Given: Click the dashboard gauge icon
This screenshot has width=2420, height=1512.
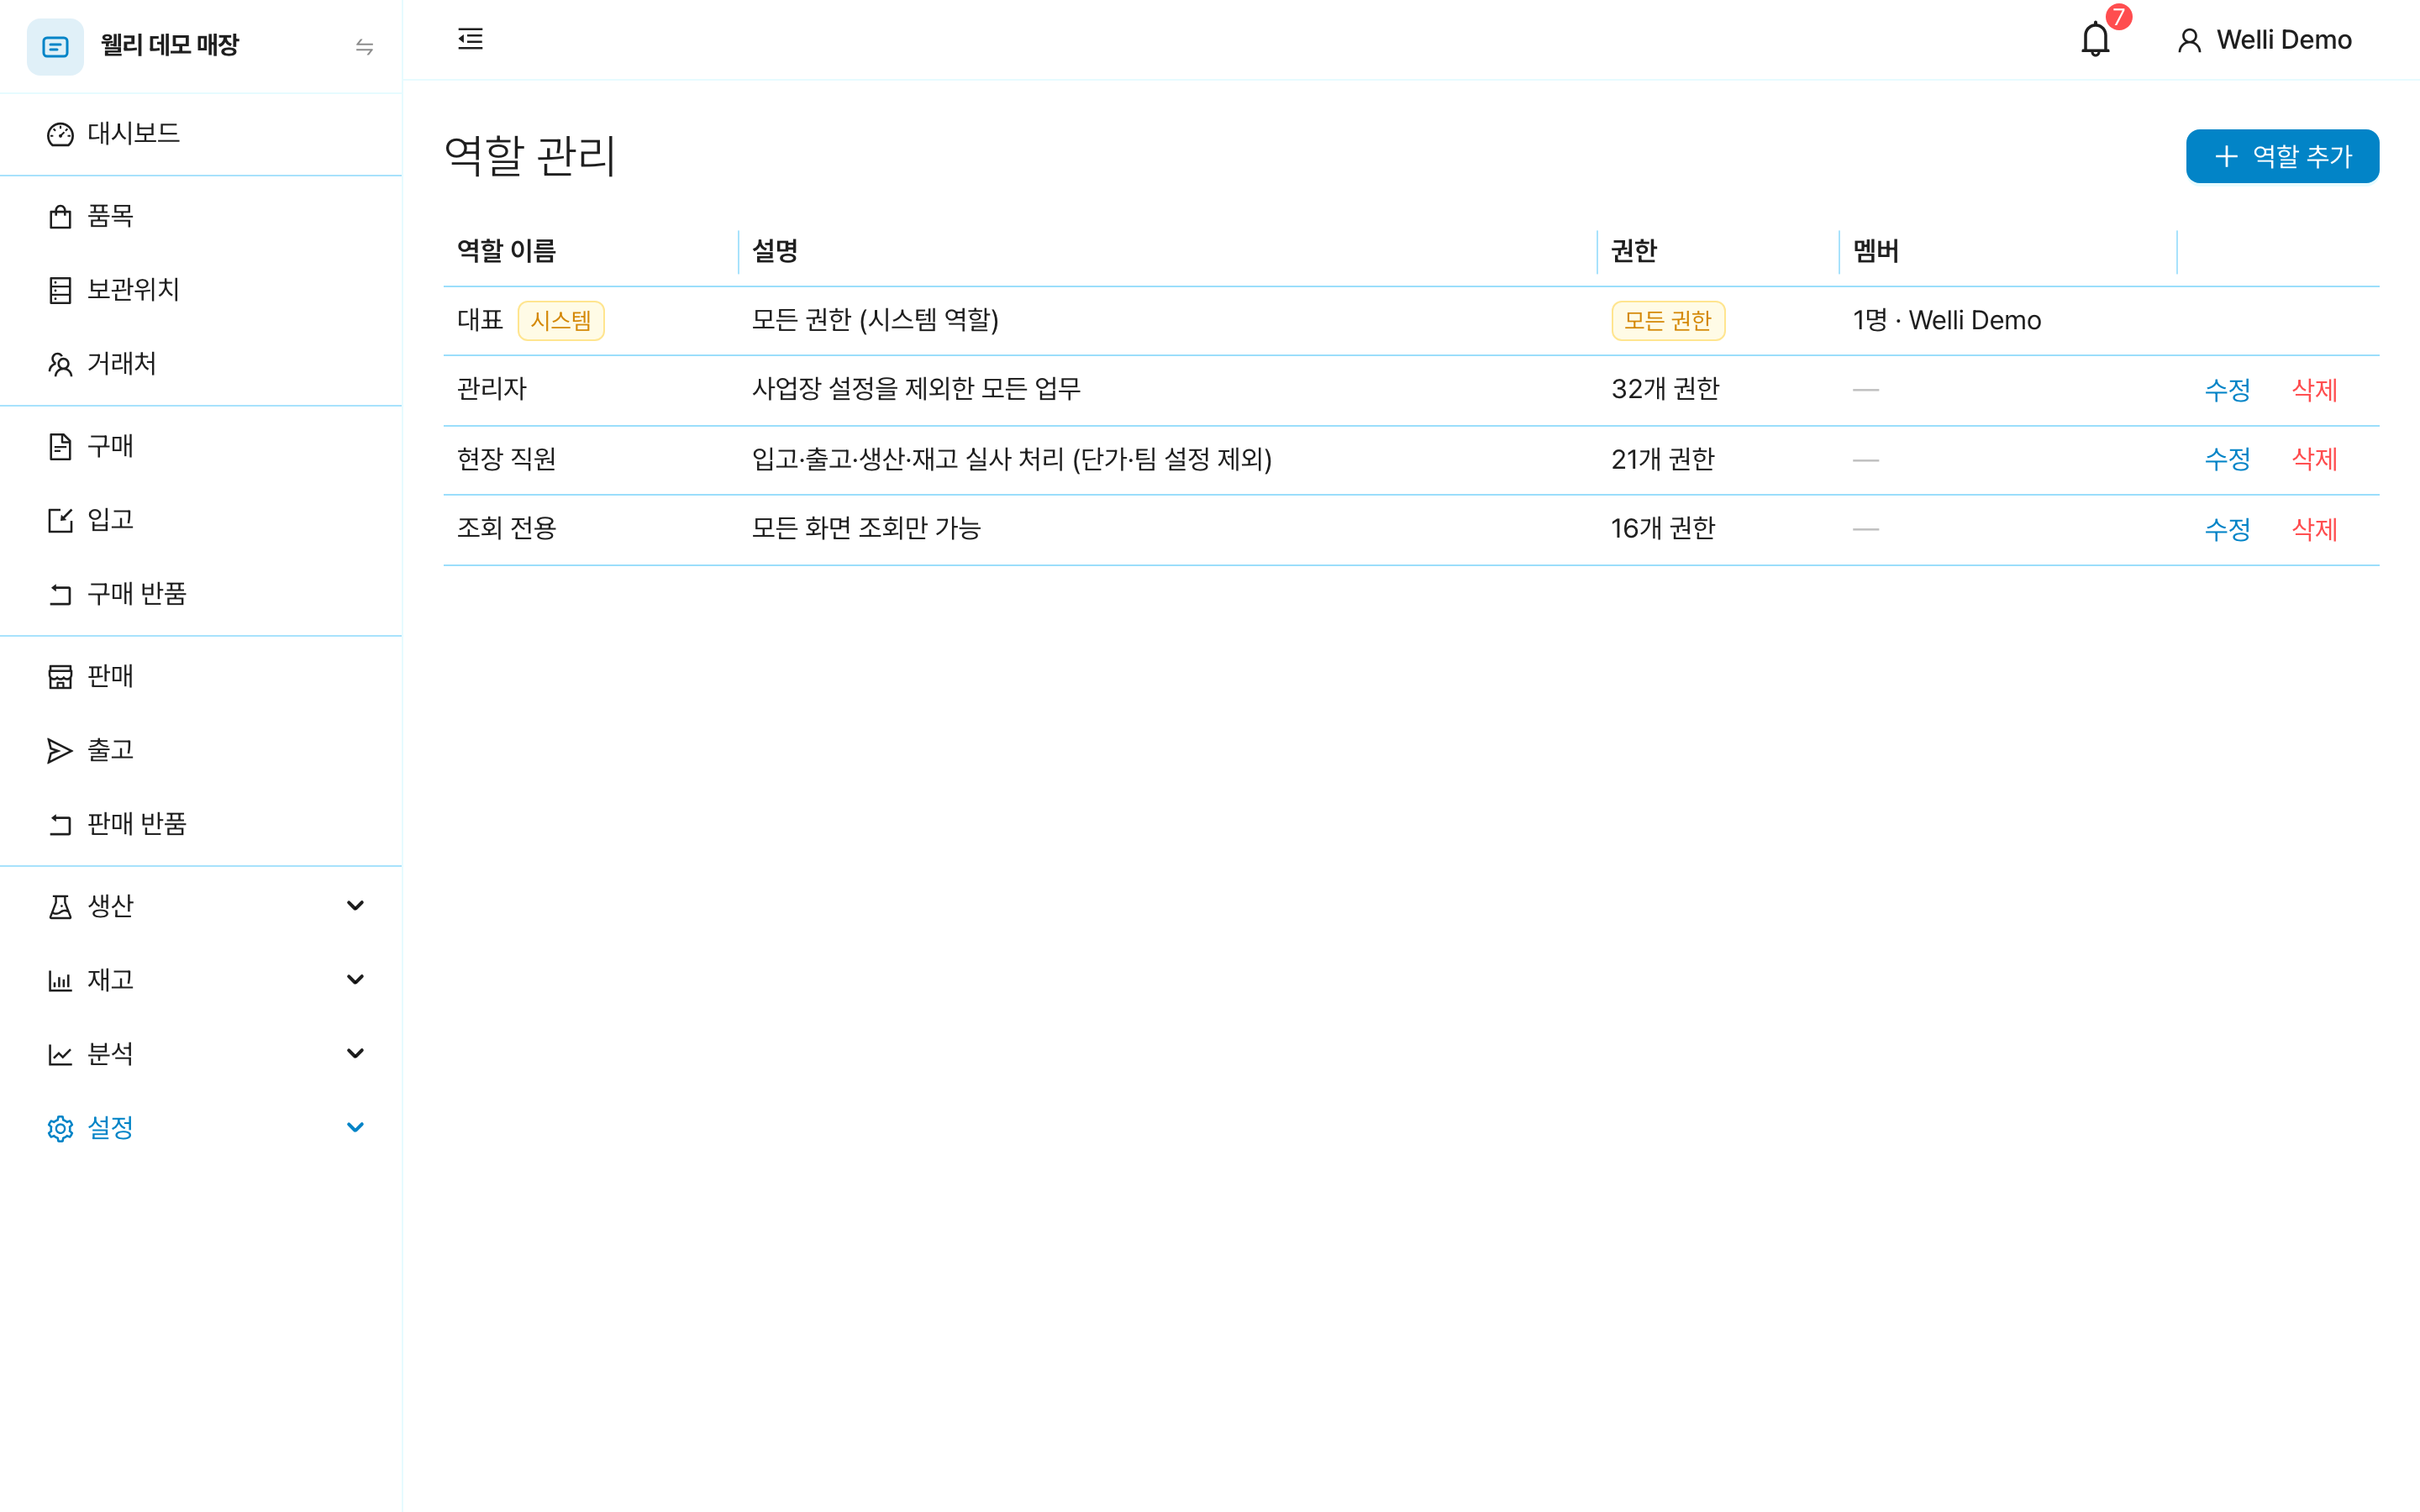Looking at the screenshot, I should point(60,134).
